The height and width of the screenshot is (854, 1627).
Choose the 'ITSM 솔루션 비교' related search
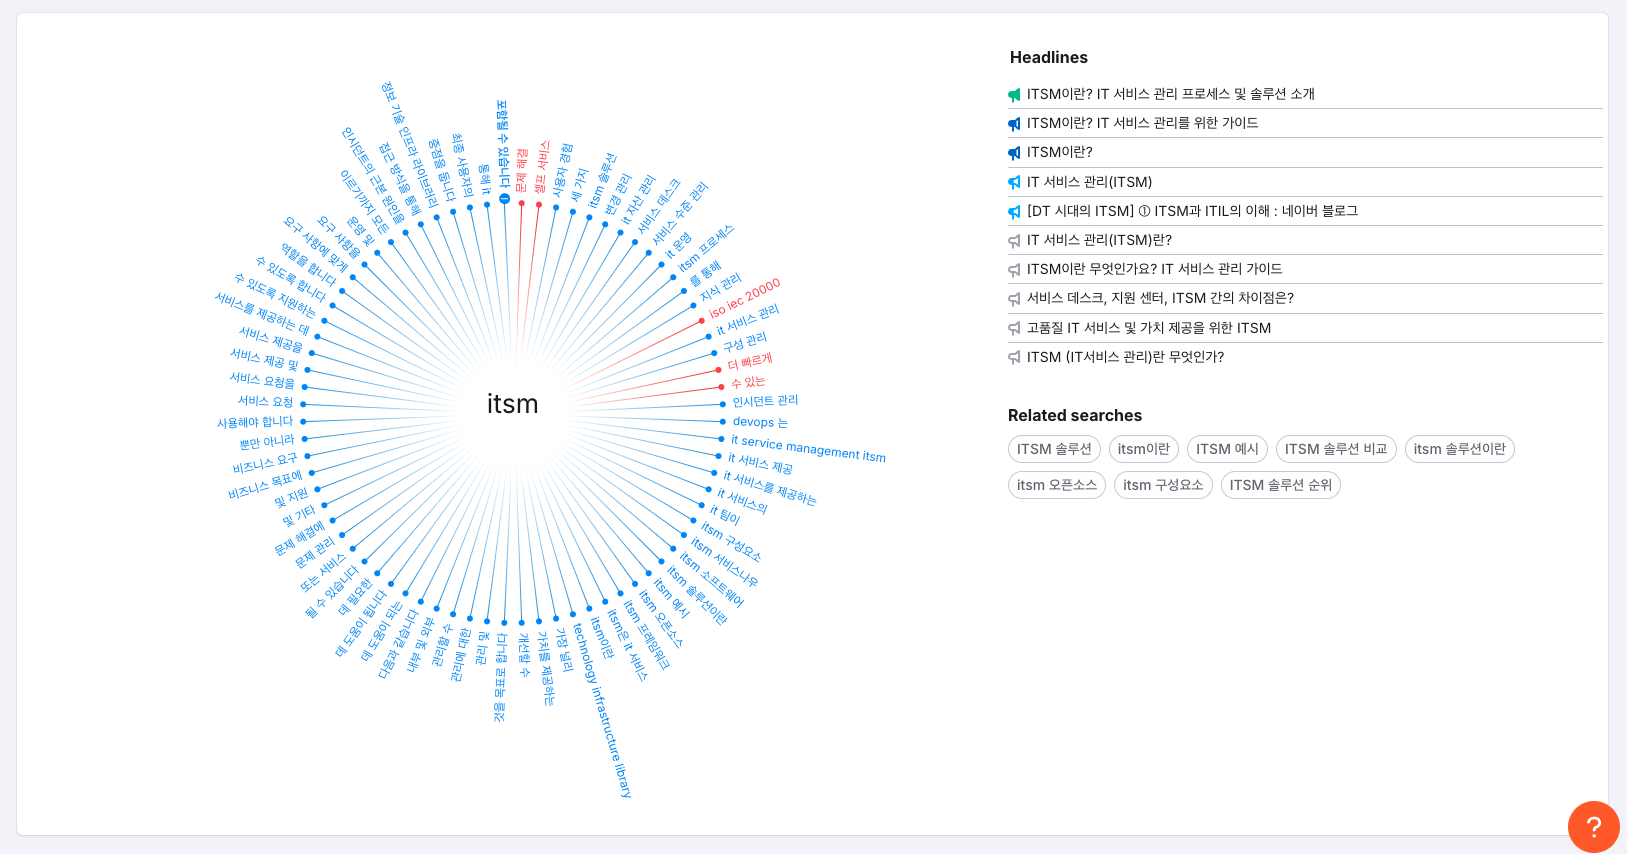(1335, 449)
